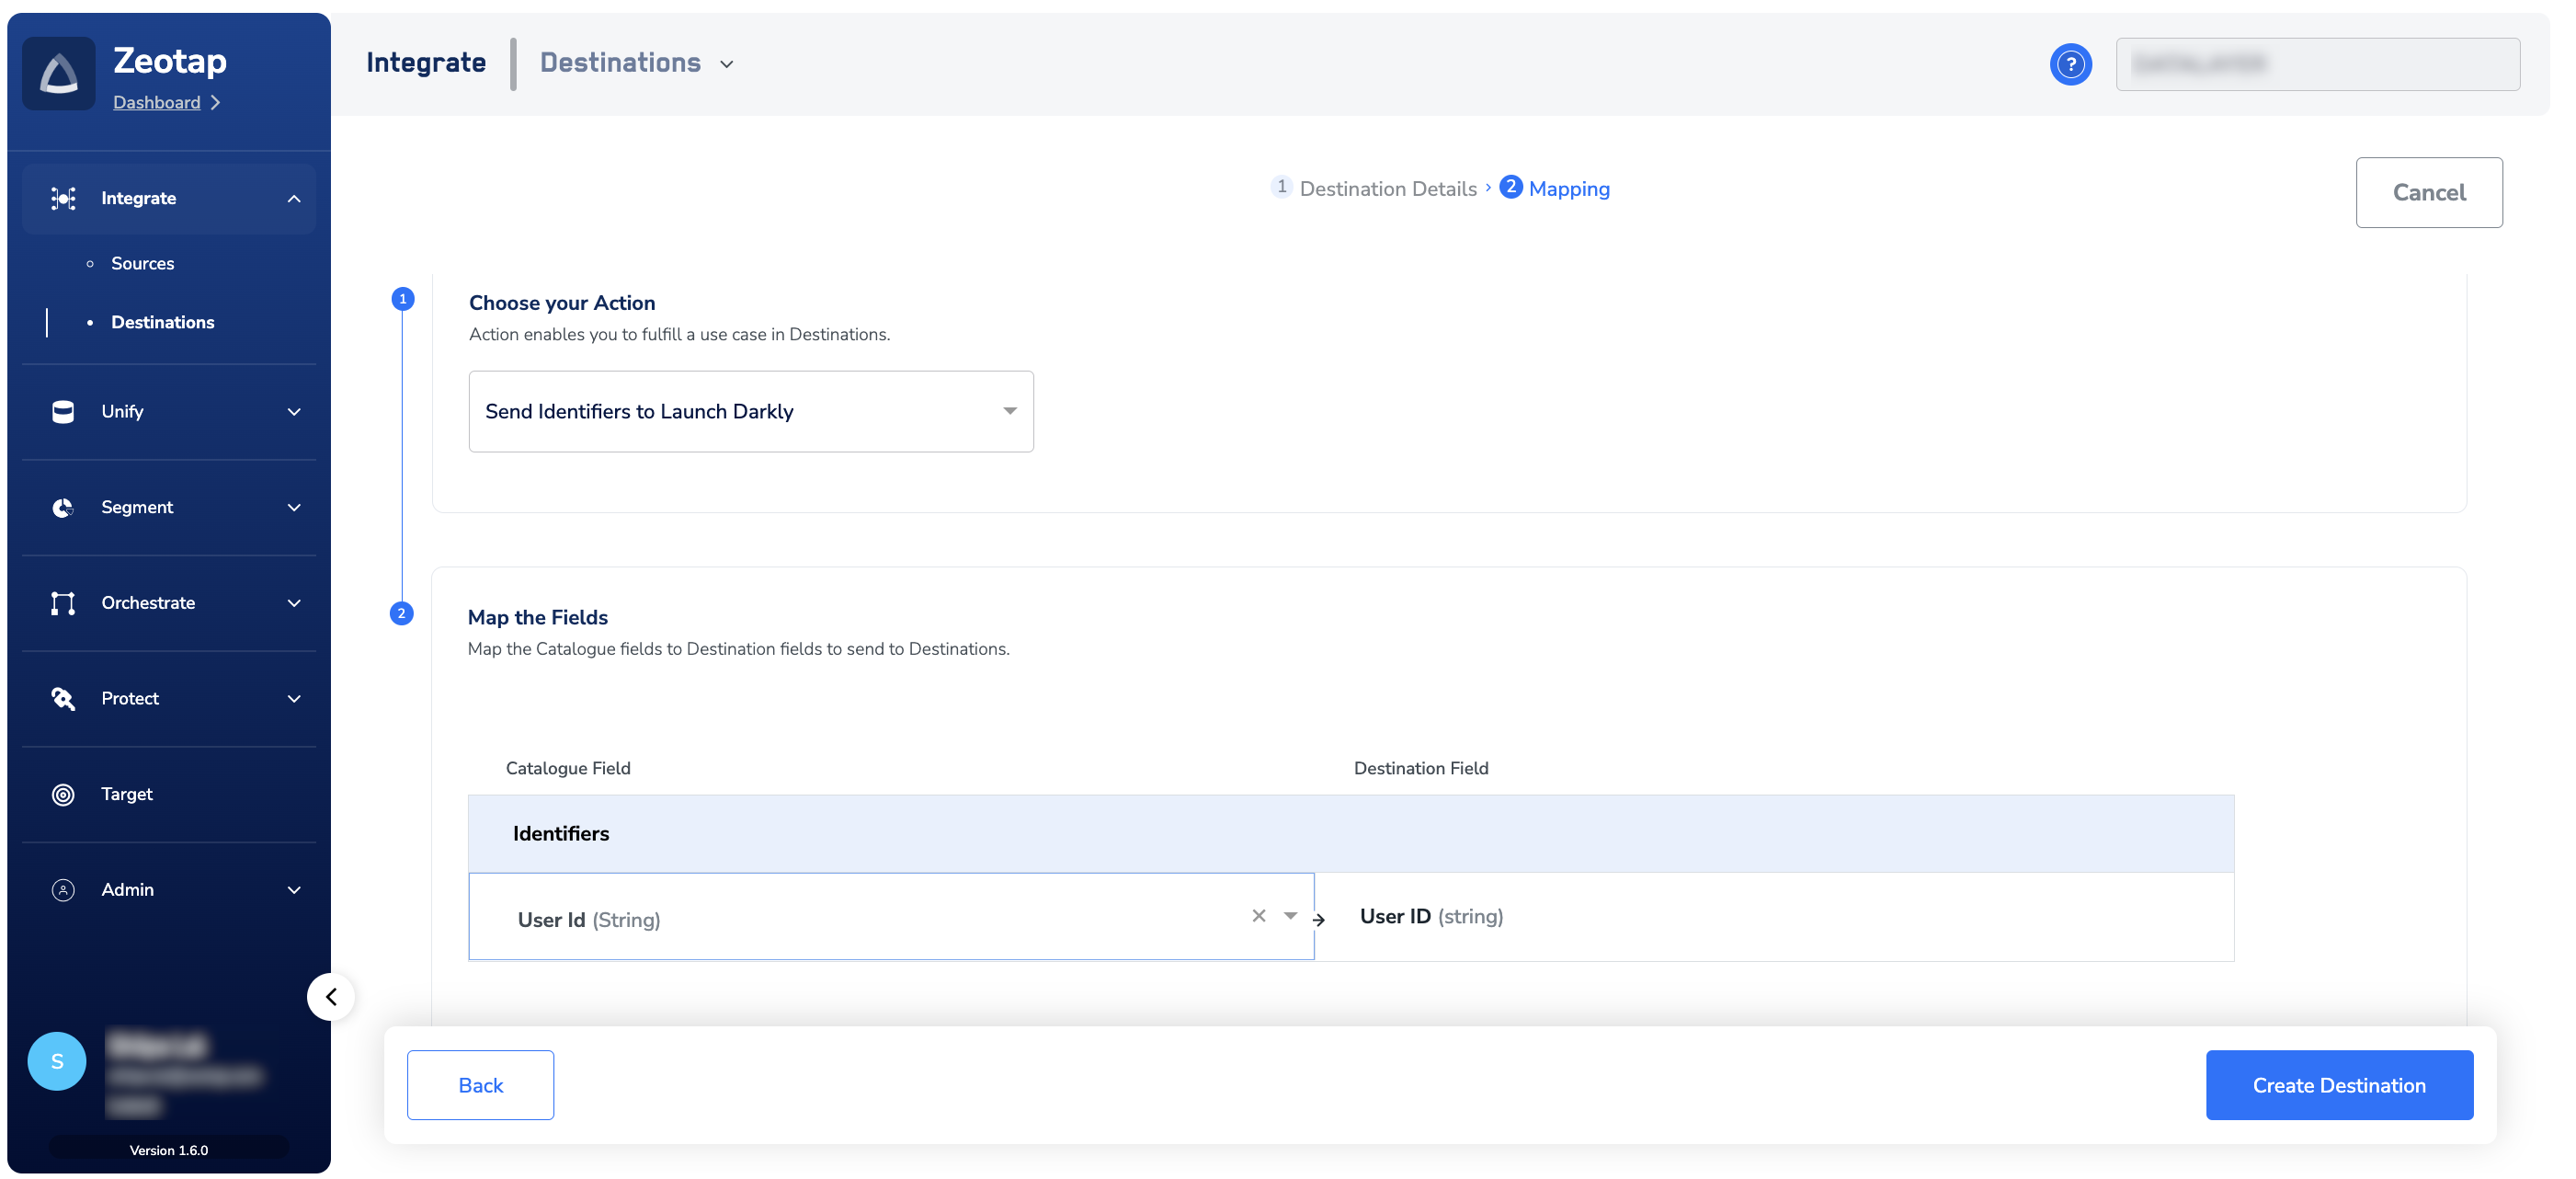
Task: Open Target from the sidebar
Action: (126, 794)
